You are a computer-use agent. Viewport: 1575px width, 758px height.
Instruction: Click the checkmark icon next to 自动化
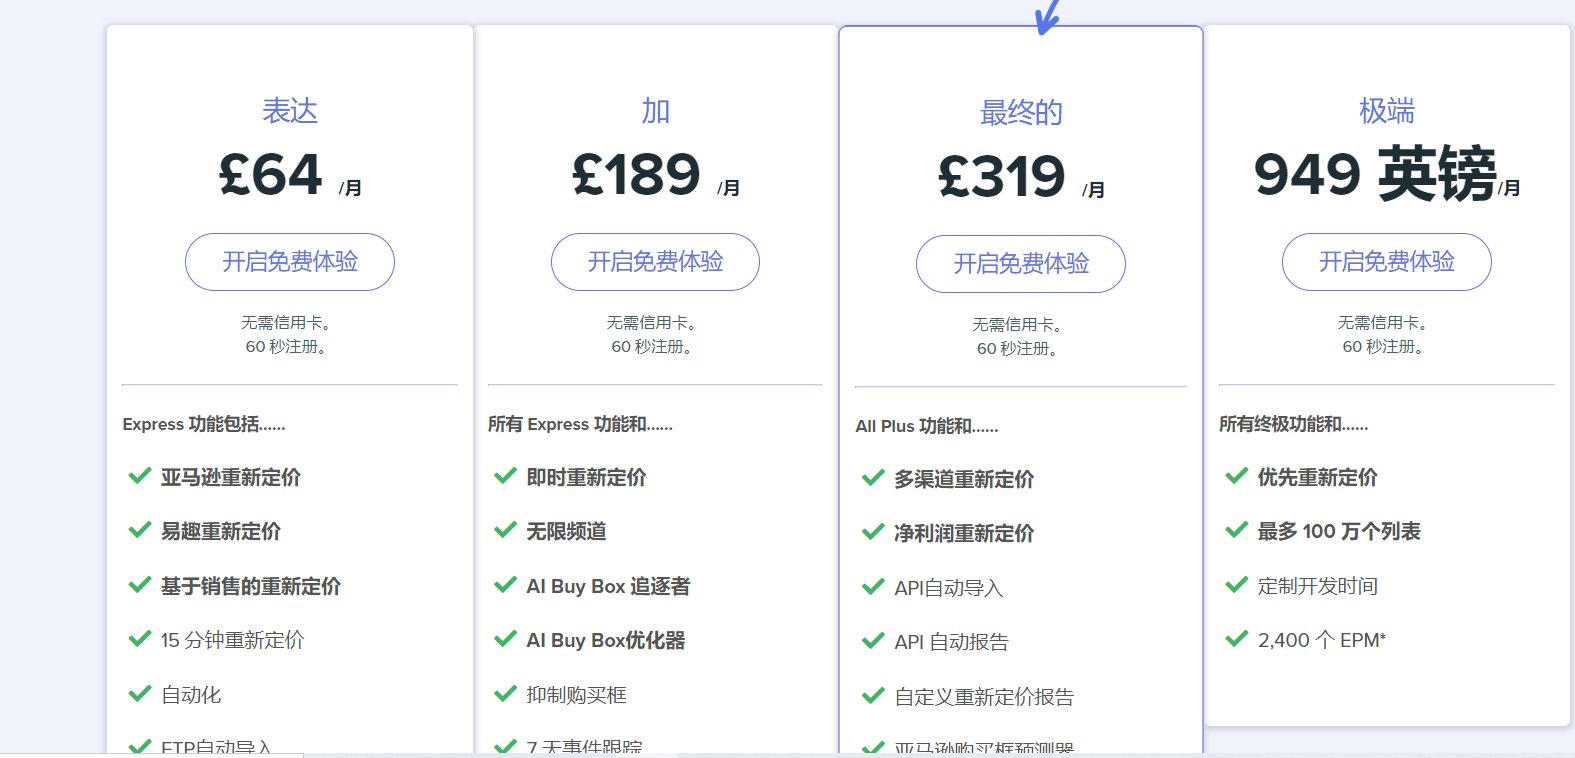pyautogui.click(x=140, y=694)
